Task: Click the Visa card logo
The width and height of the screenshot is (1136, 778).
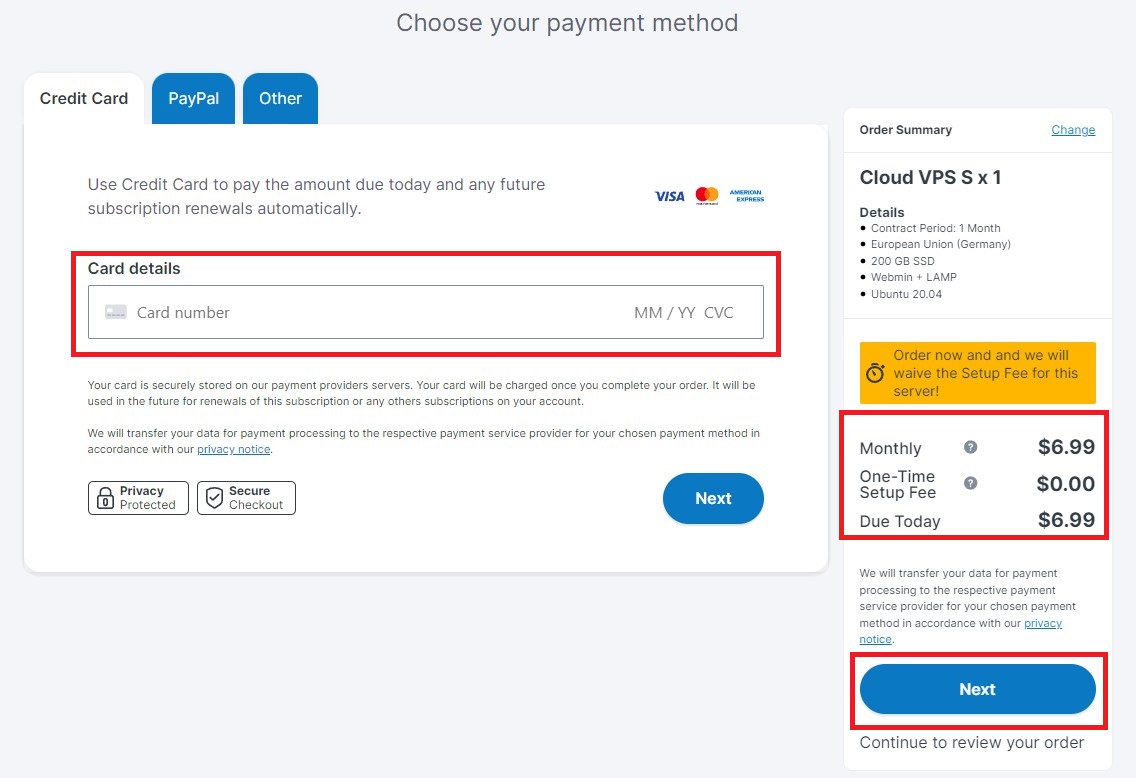Action: 669,196
